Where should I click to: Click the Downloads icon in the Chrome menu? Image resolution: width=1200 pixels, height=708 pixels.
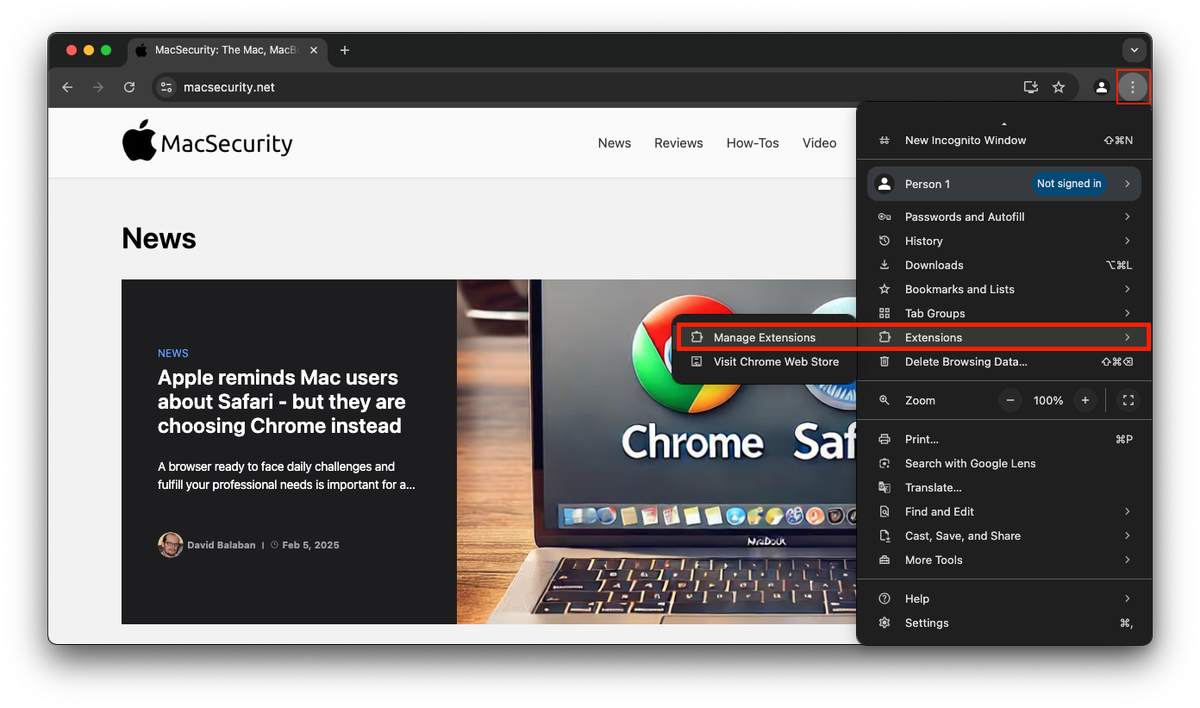pos(884,265)
